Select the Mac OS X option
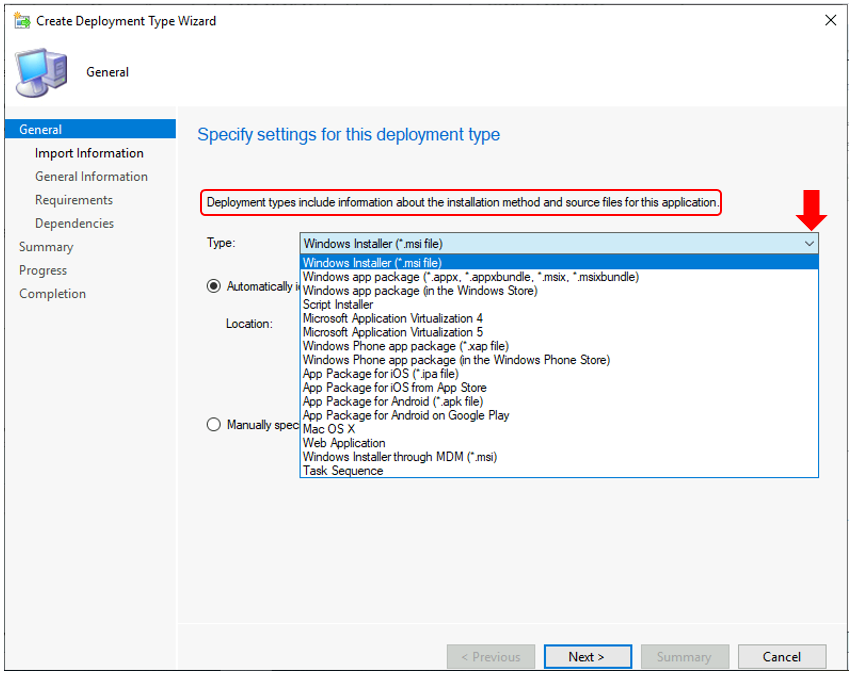The height and width of the screenshot is (676, 852). click(559, 429)
